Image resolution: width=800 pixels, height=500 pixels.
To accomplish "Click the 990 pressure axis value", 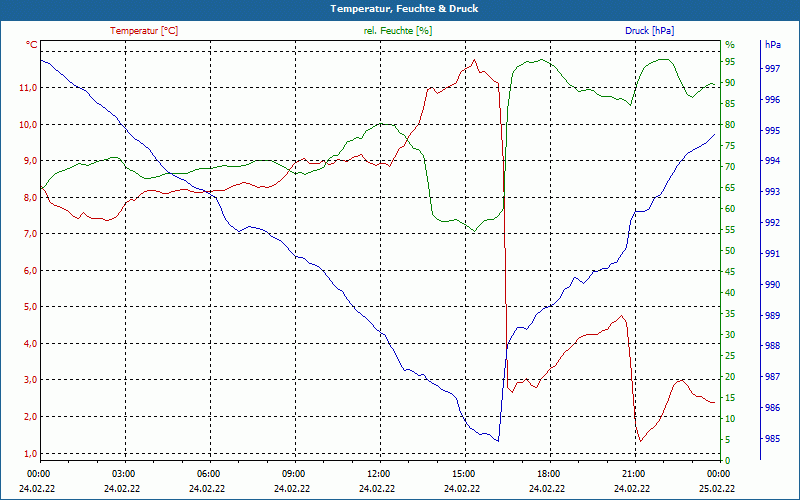I will pyautogui.click(x=772, y=285).
